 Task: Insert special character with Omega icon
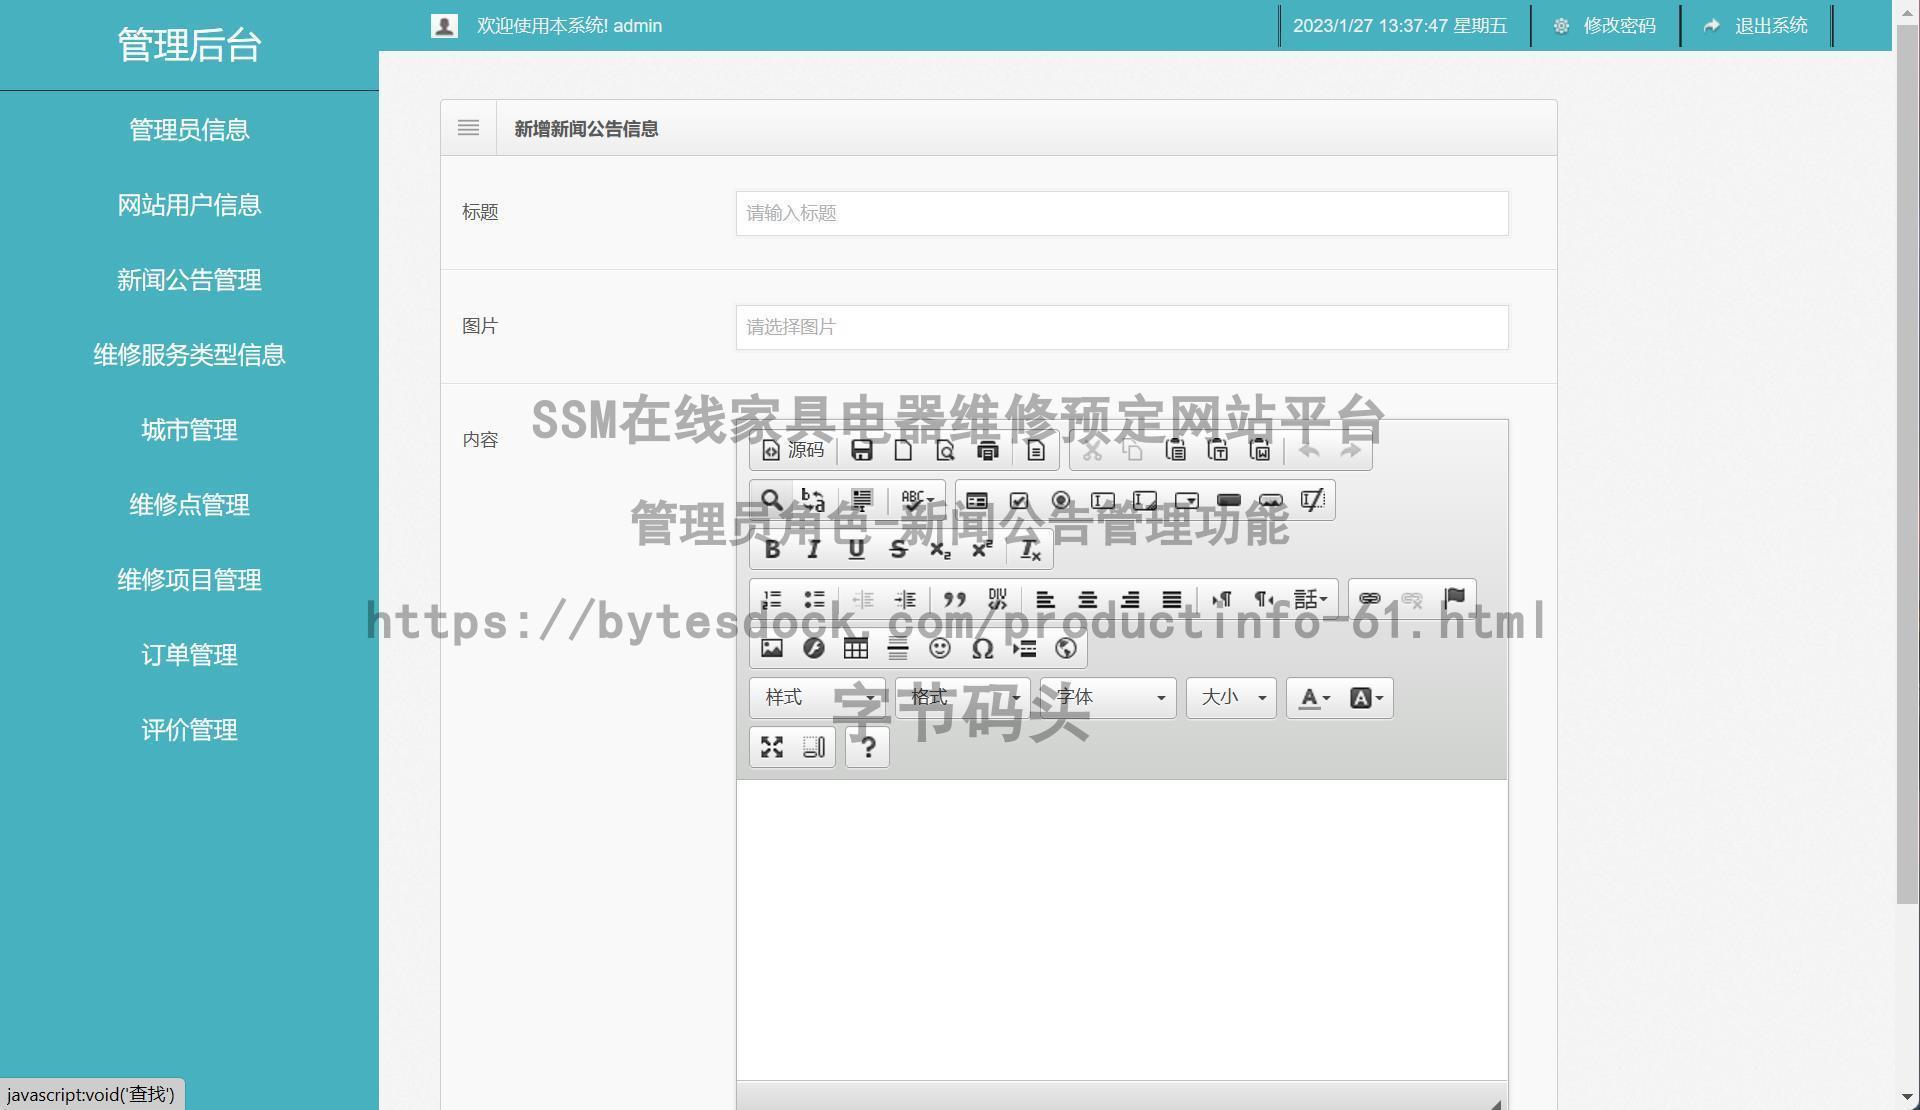982,648
